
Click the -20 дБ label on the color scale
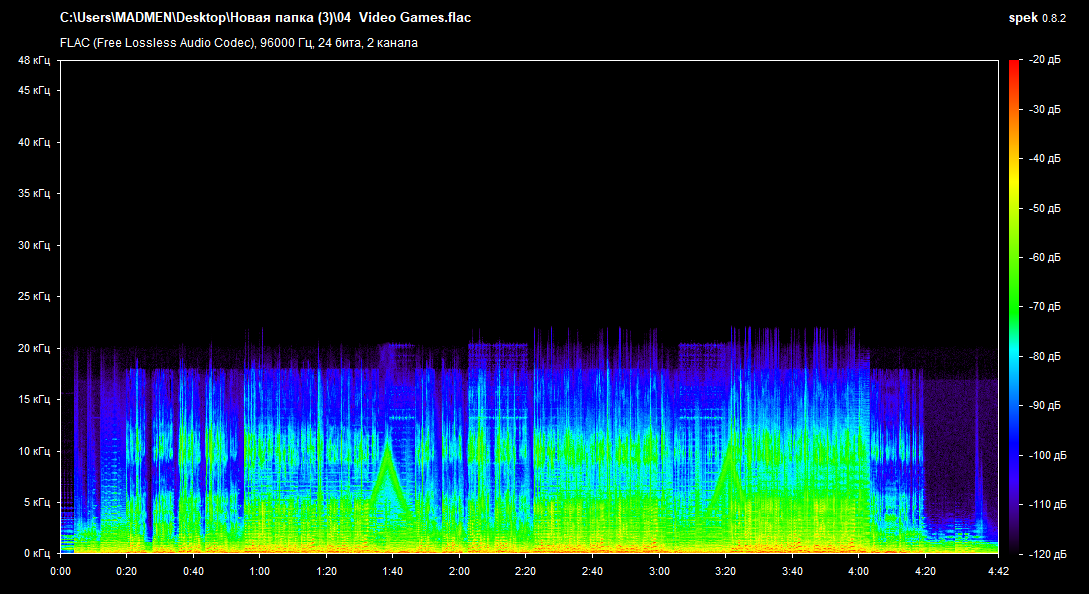(1045, 60)
